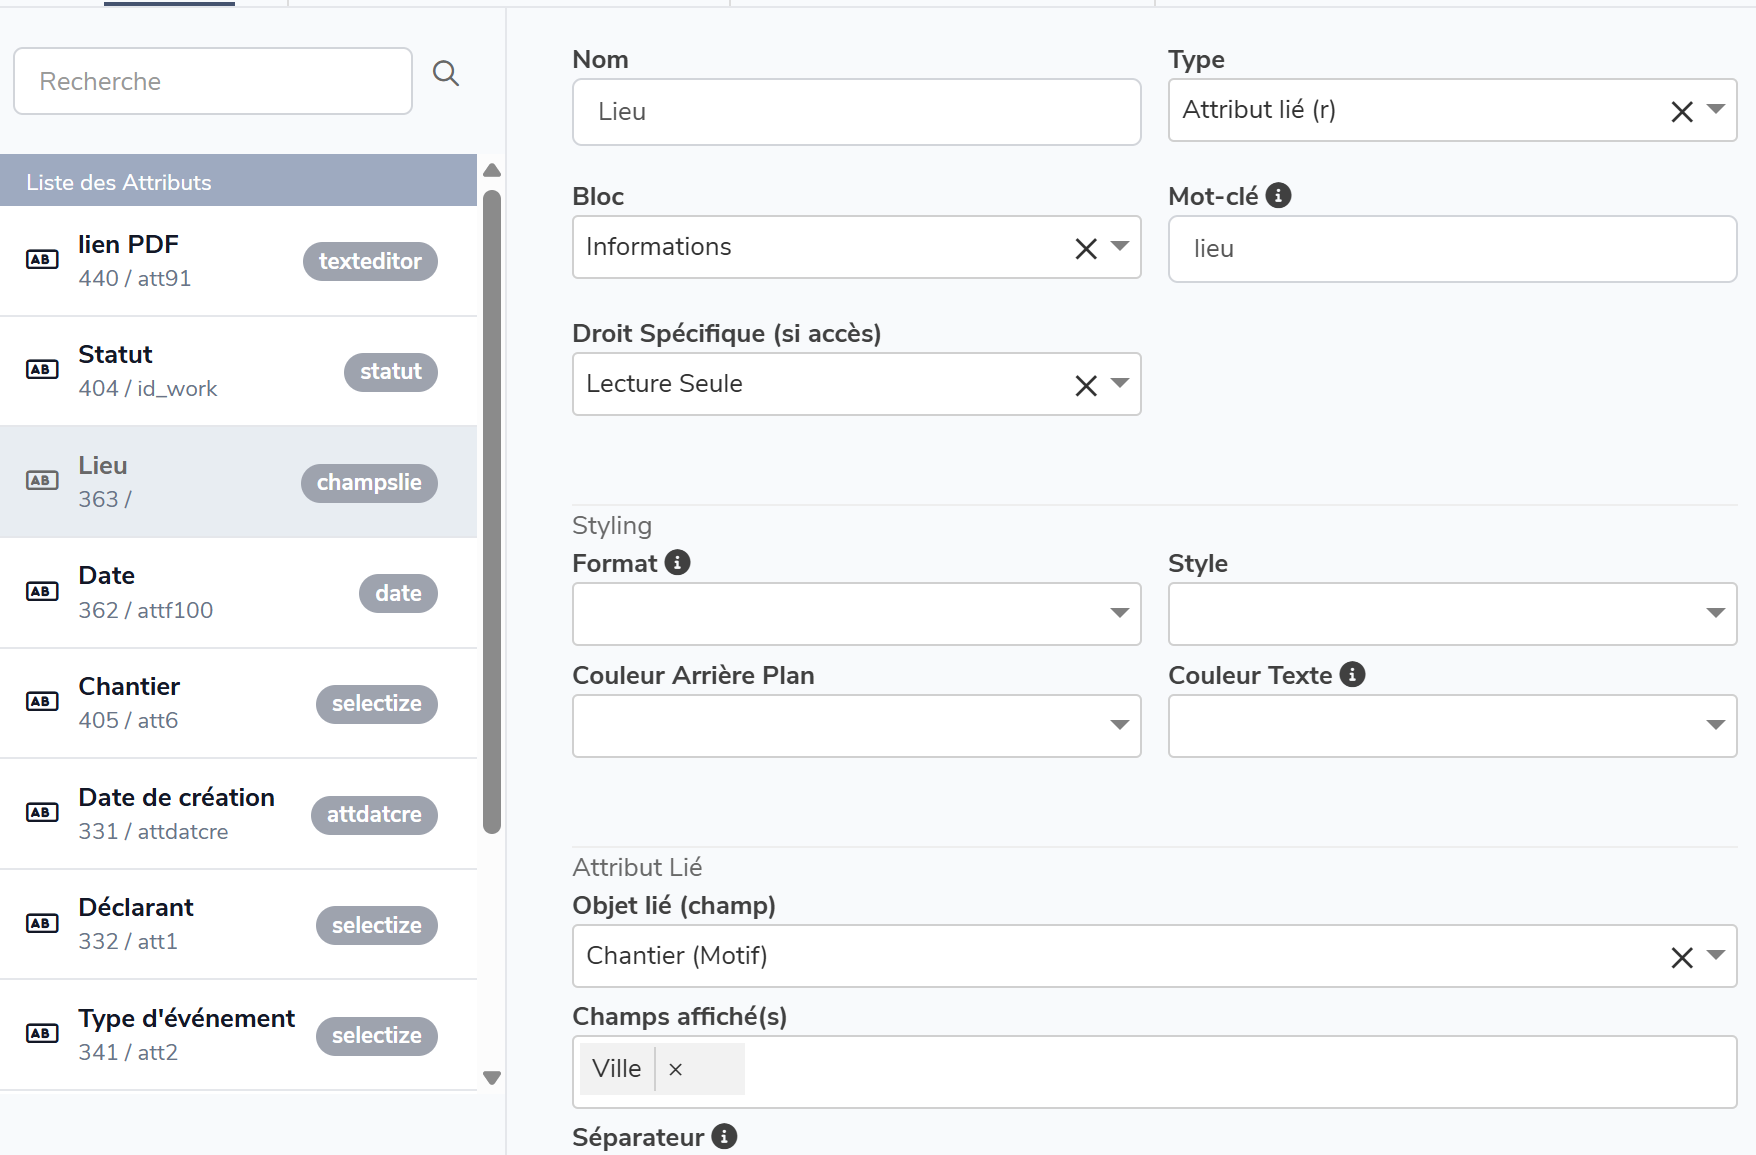Clear the Bloc Informations selection
The image size is (1756, 1155).
(x=1086, y=248)
